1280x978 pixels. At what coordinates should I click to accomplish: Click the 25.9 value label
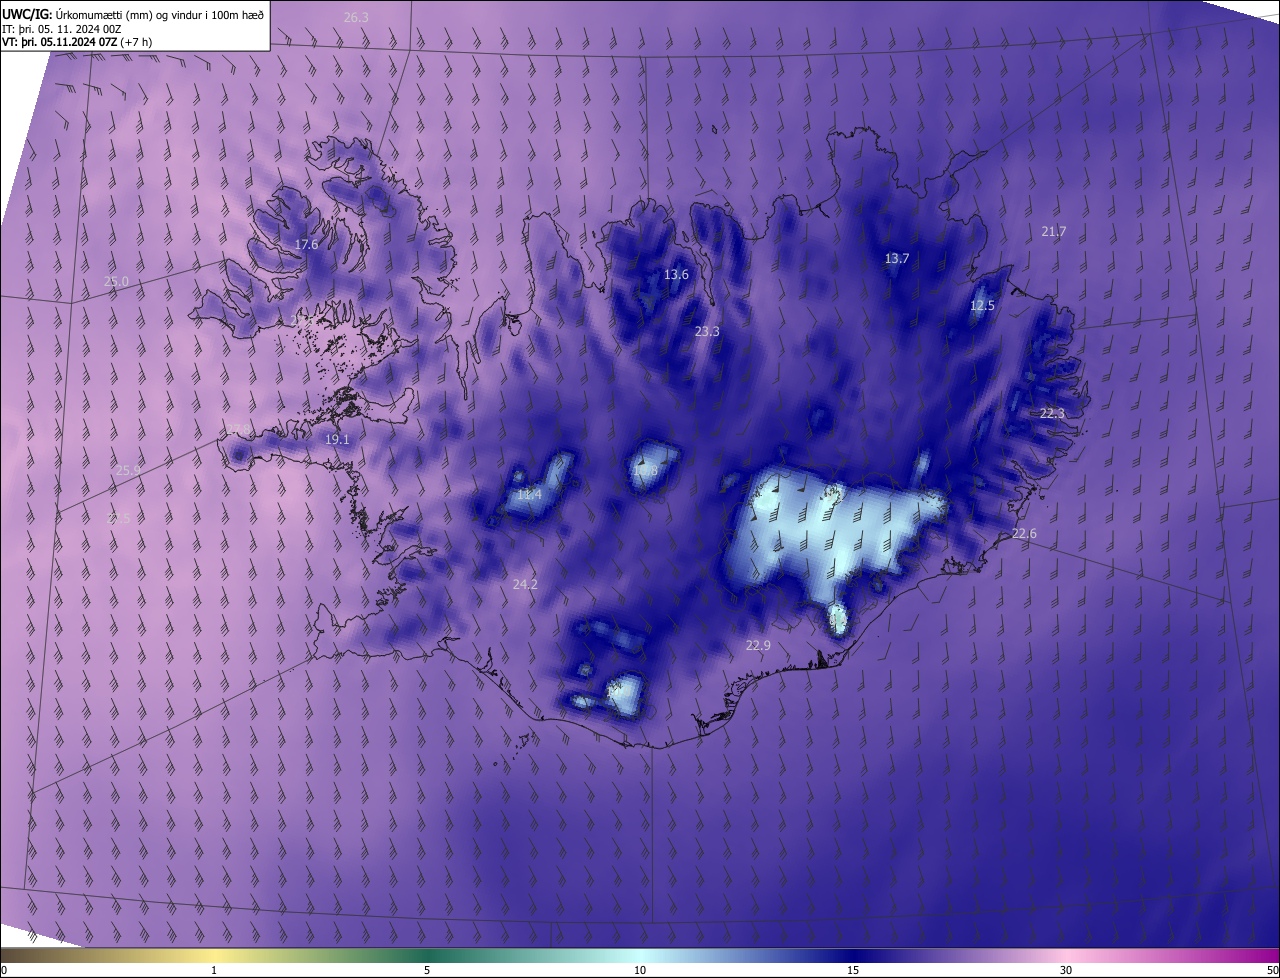point(129,470)
